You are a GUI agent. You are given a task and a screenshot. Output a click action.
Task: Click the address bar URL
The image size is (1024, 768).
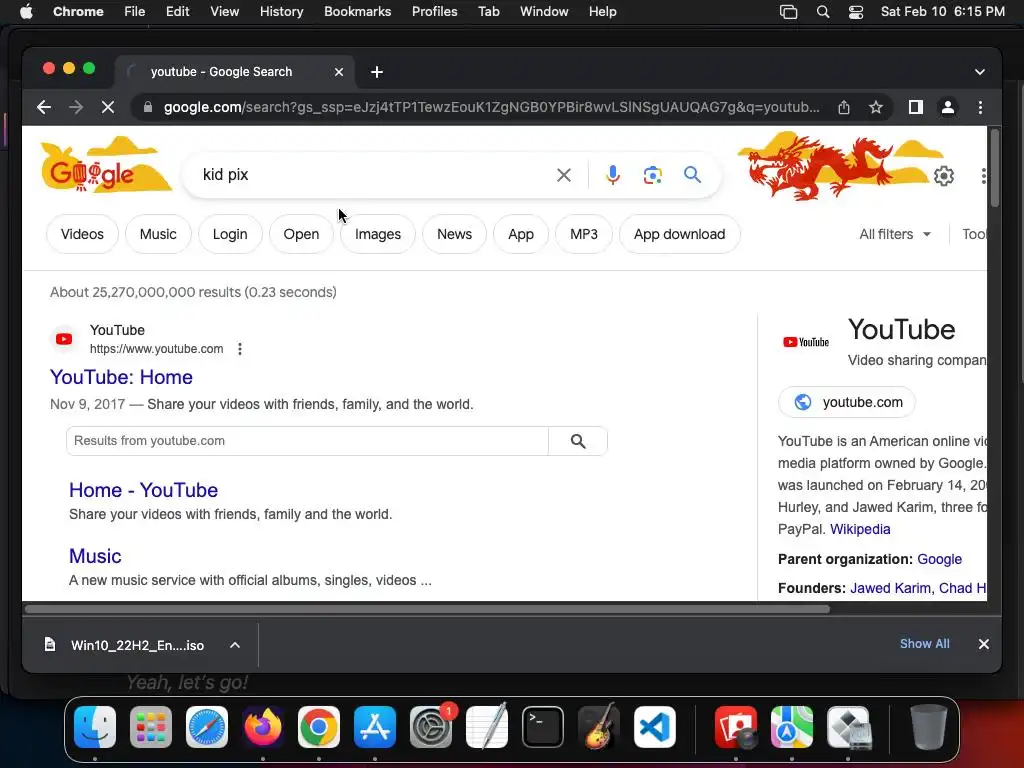[x=491, y=107]
